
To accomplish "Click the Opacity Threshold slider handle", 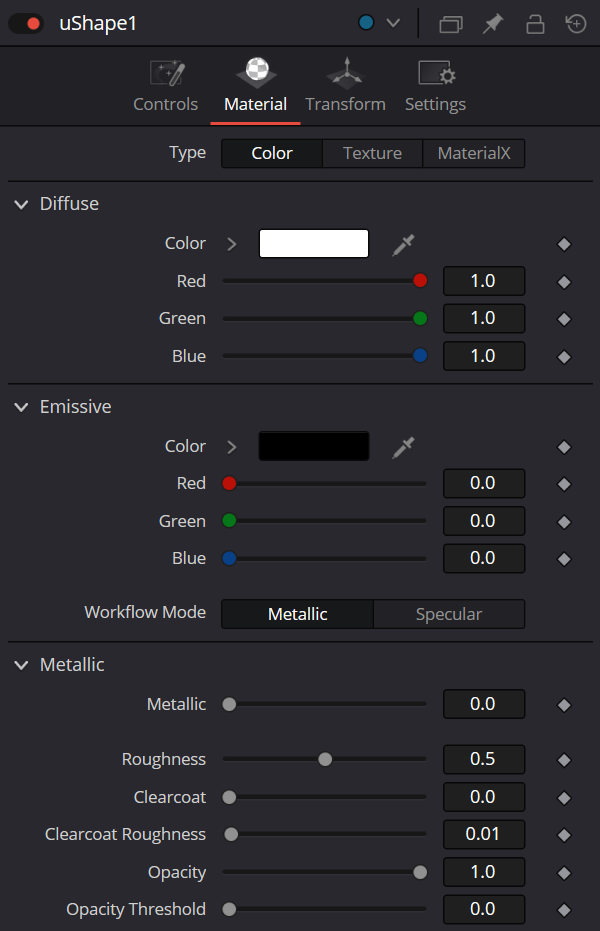I will (229, 909).
